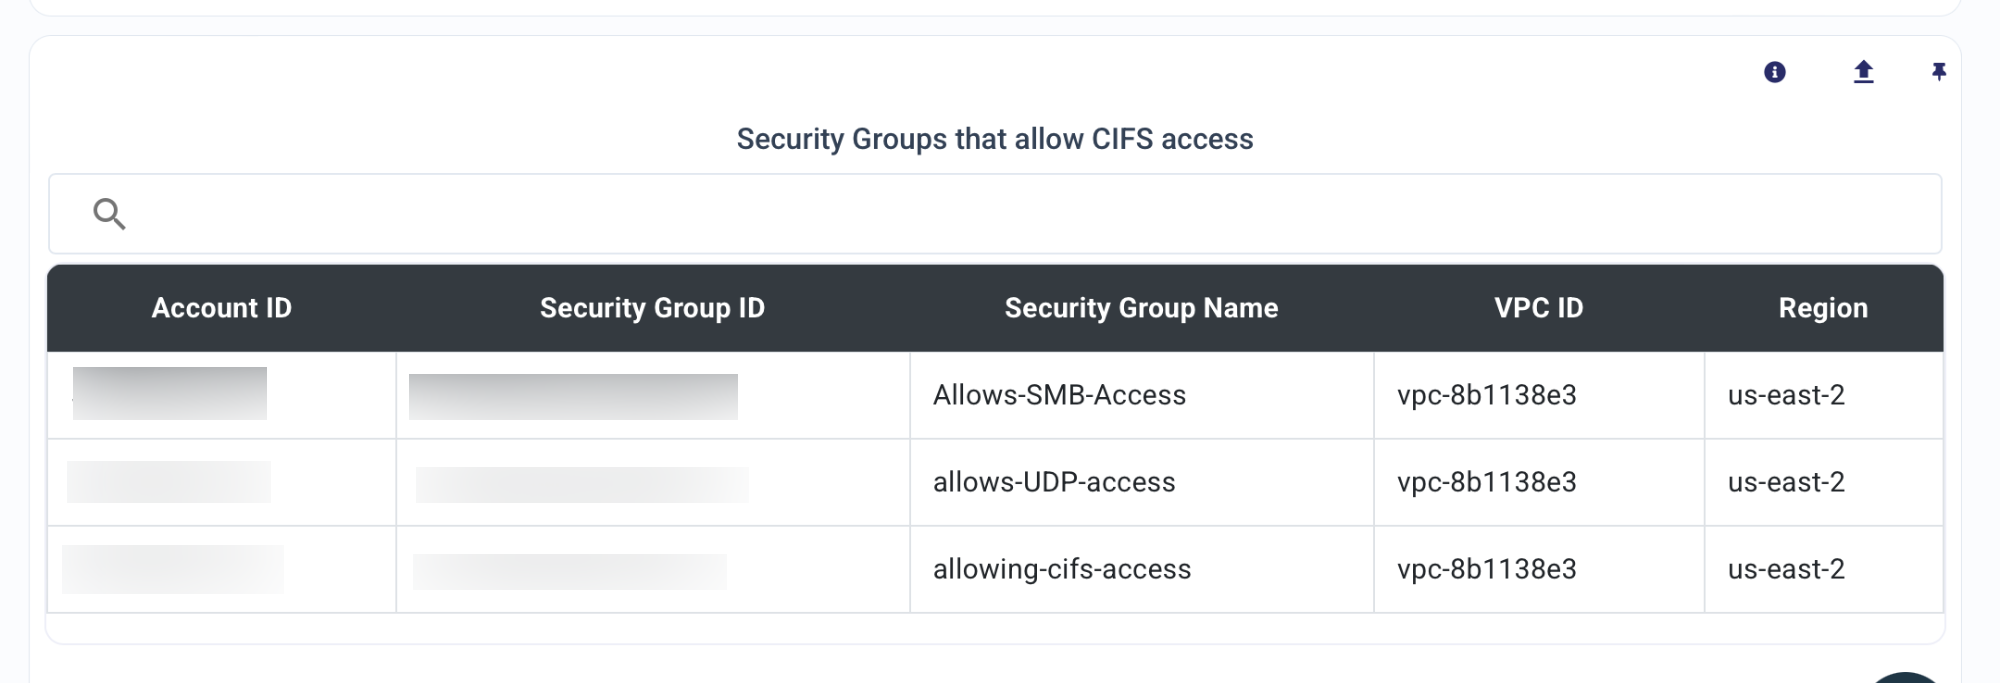Sort by Security Group ID header
Screen dimensions: 2000x683
(652, 308)
